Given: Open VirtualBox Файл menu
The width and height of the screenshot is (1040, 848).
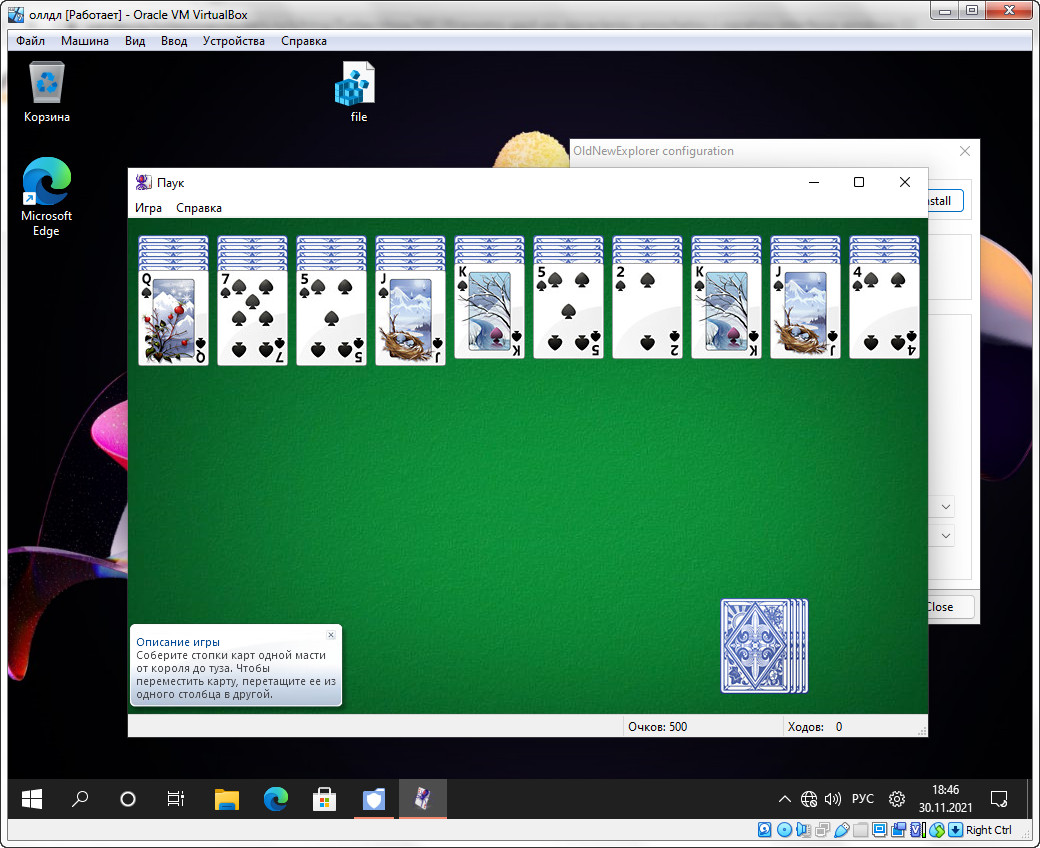Looking at the screenshot, I should [31, 40].
